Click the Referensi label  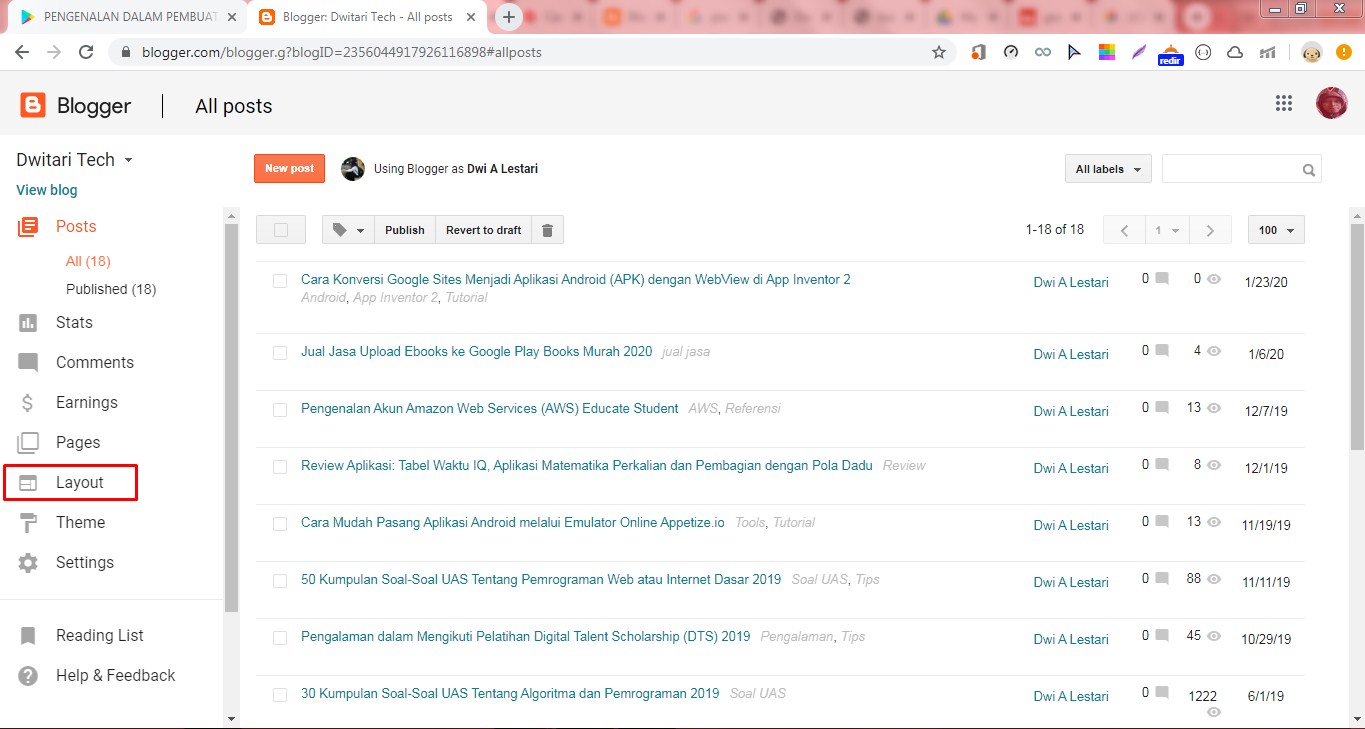(x=753, y=409)
